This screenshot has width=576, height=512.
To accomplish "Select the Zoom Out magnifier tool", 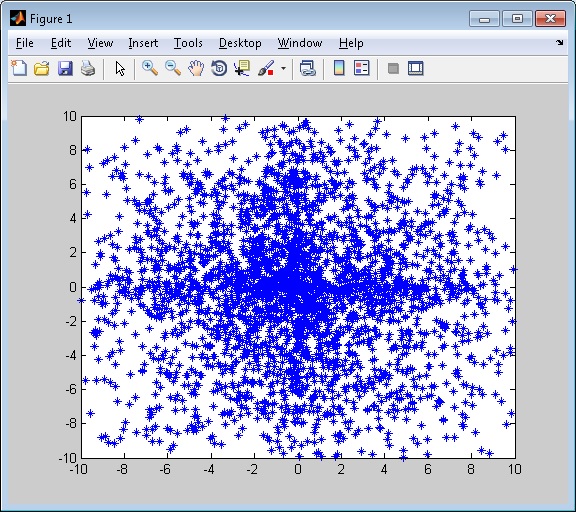I will click(173, 68).
